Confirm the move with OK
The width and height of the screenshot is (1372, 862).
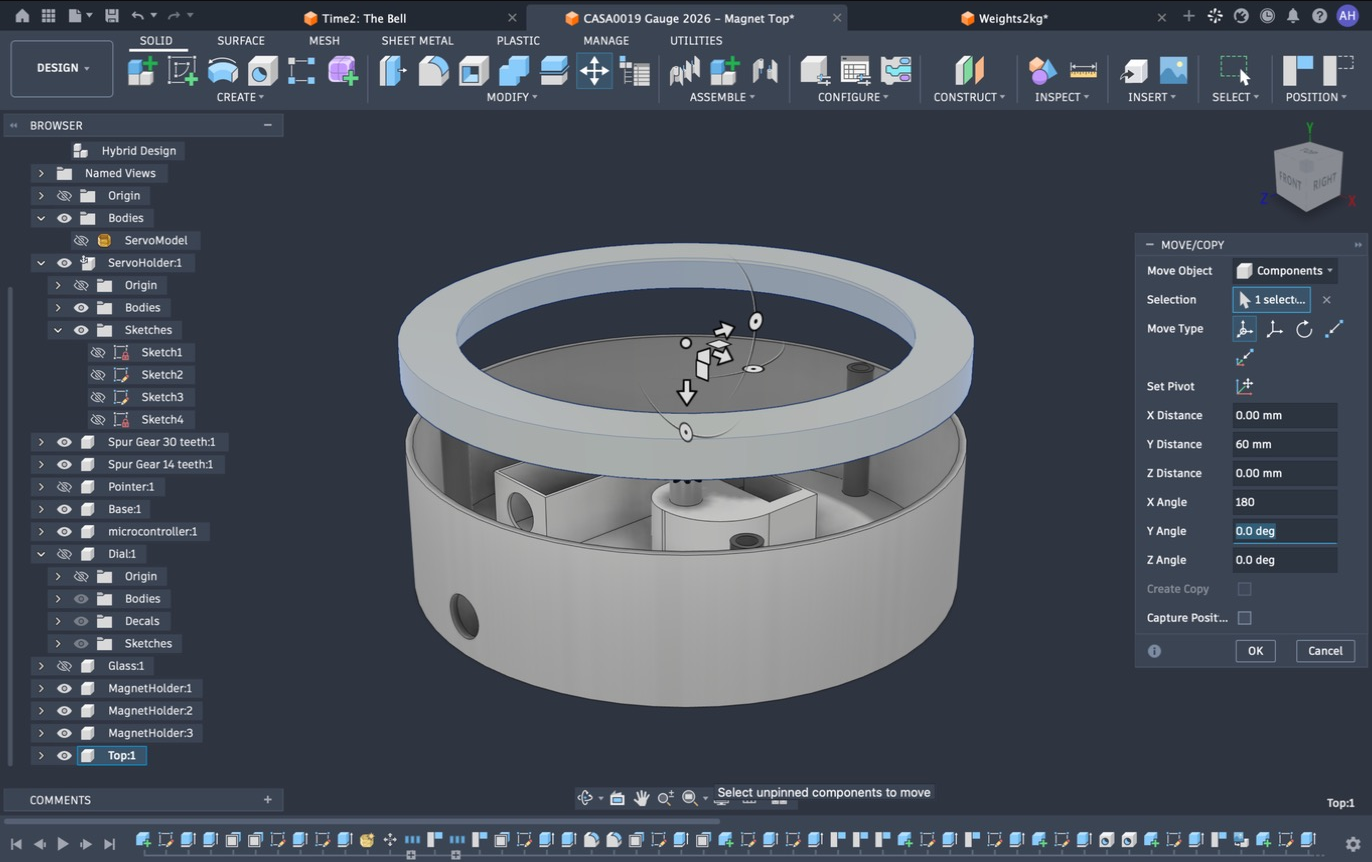(1255, 651)
